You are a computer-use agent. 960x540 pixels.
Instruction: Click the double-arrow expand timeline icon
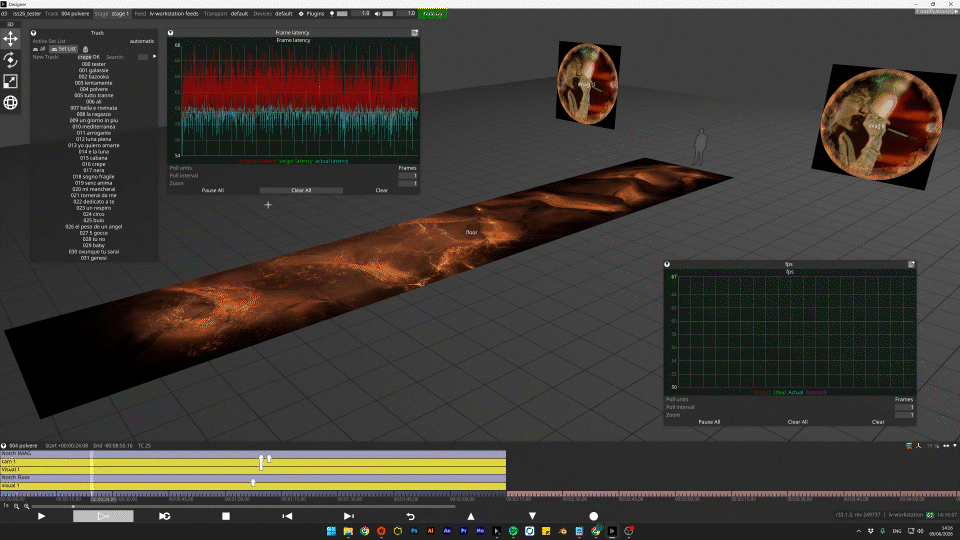[946, 446]
